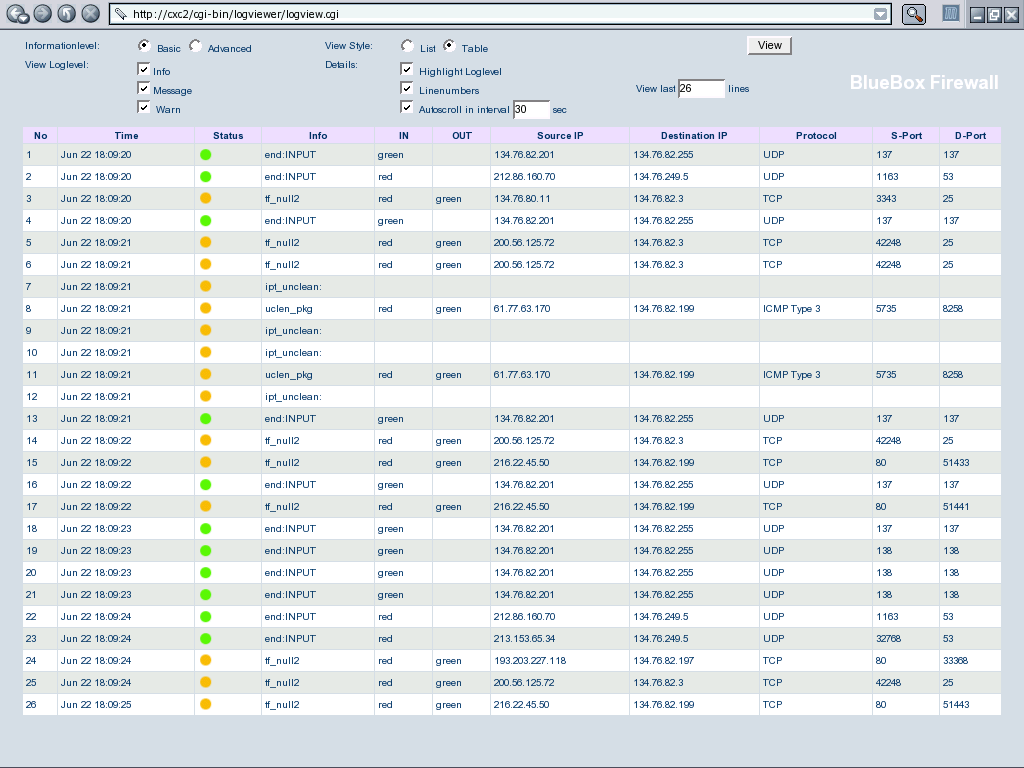
Task: Click the Autoscroll interval seconds field
Action: (531, 110)
